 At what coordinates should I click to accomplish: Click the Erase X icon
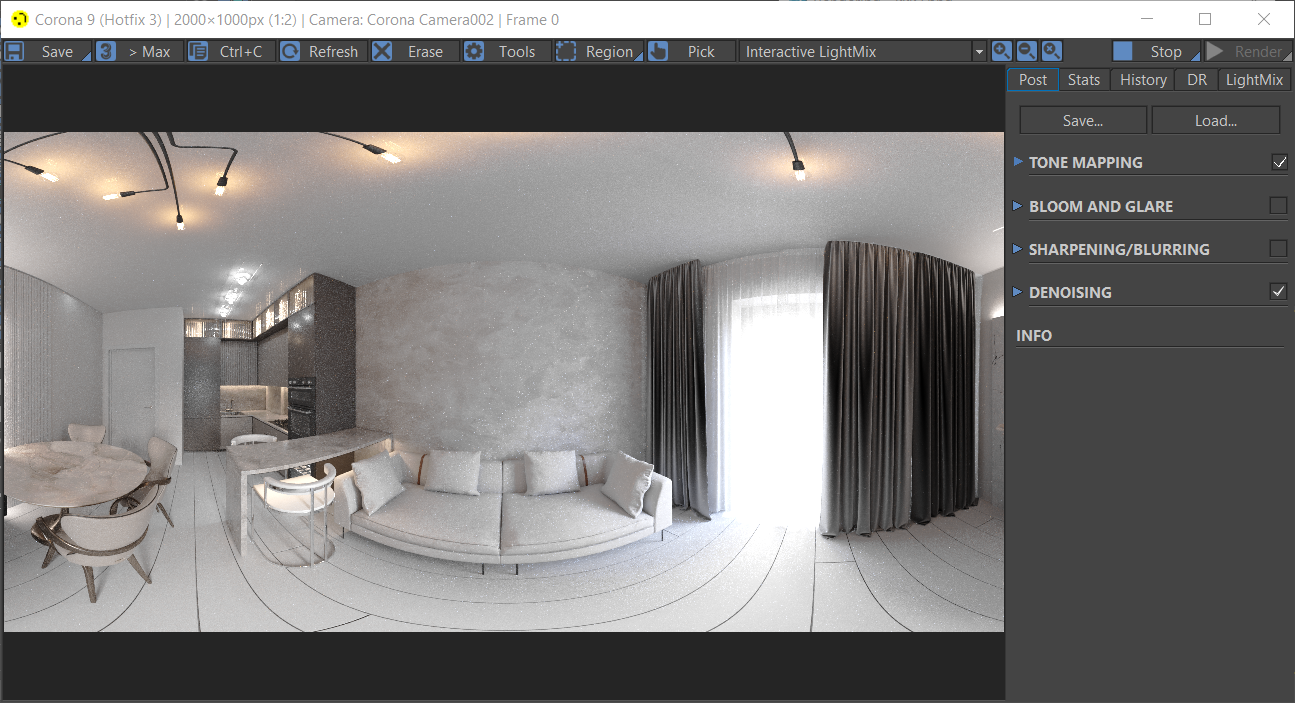[x=382, y=52]
